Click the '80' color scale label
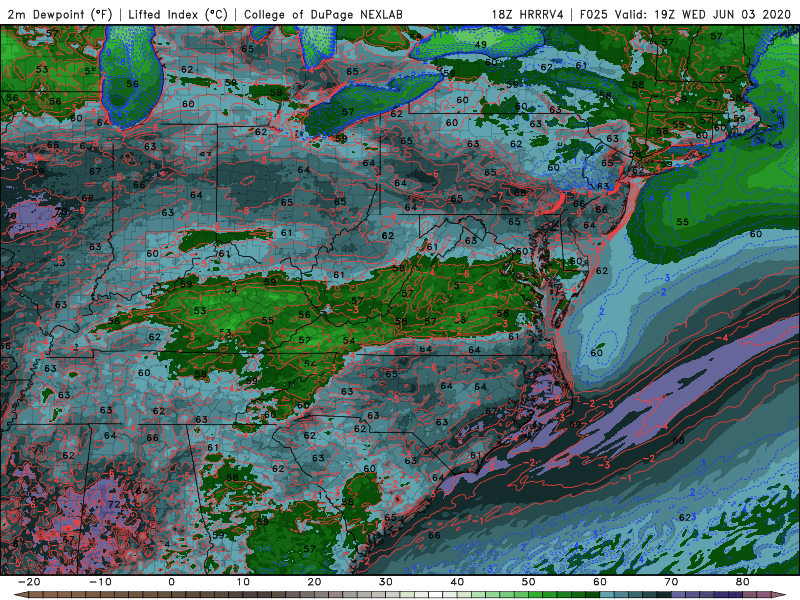This screenshot has height=600, width=800. click(743, 582)
